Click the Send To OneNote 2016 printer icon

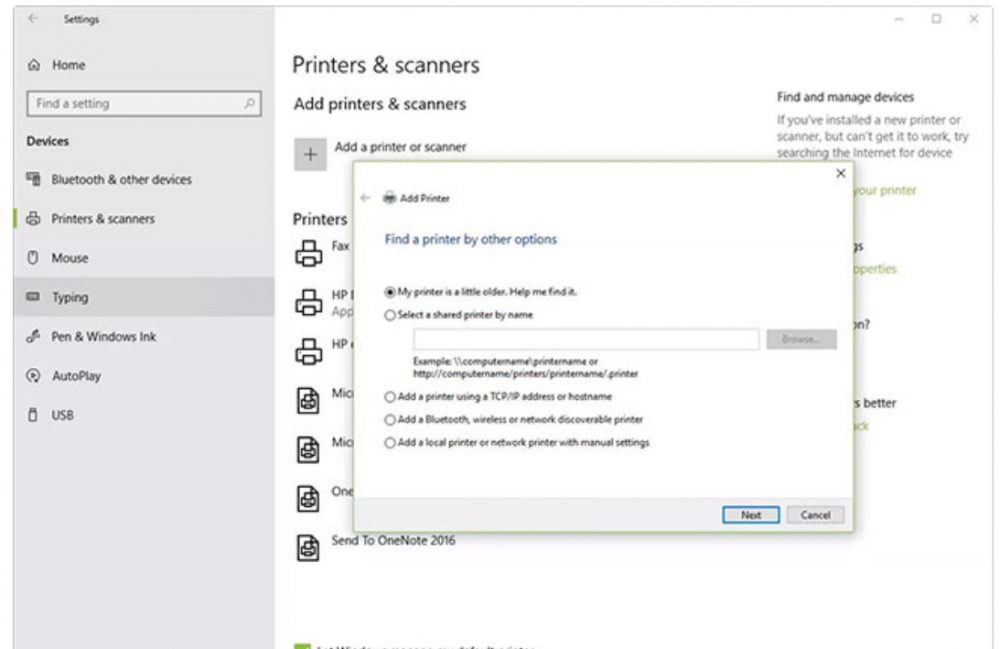[x=306, y=546]
